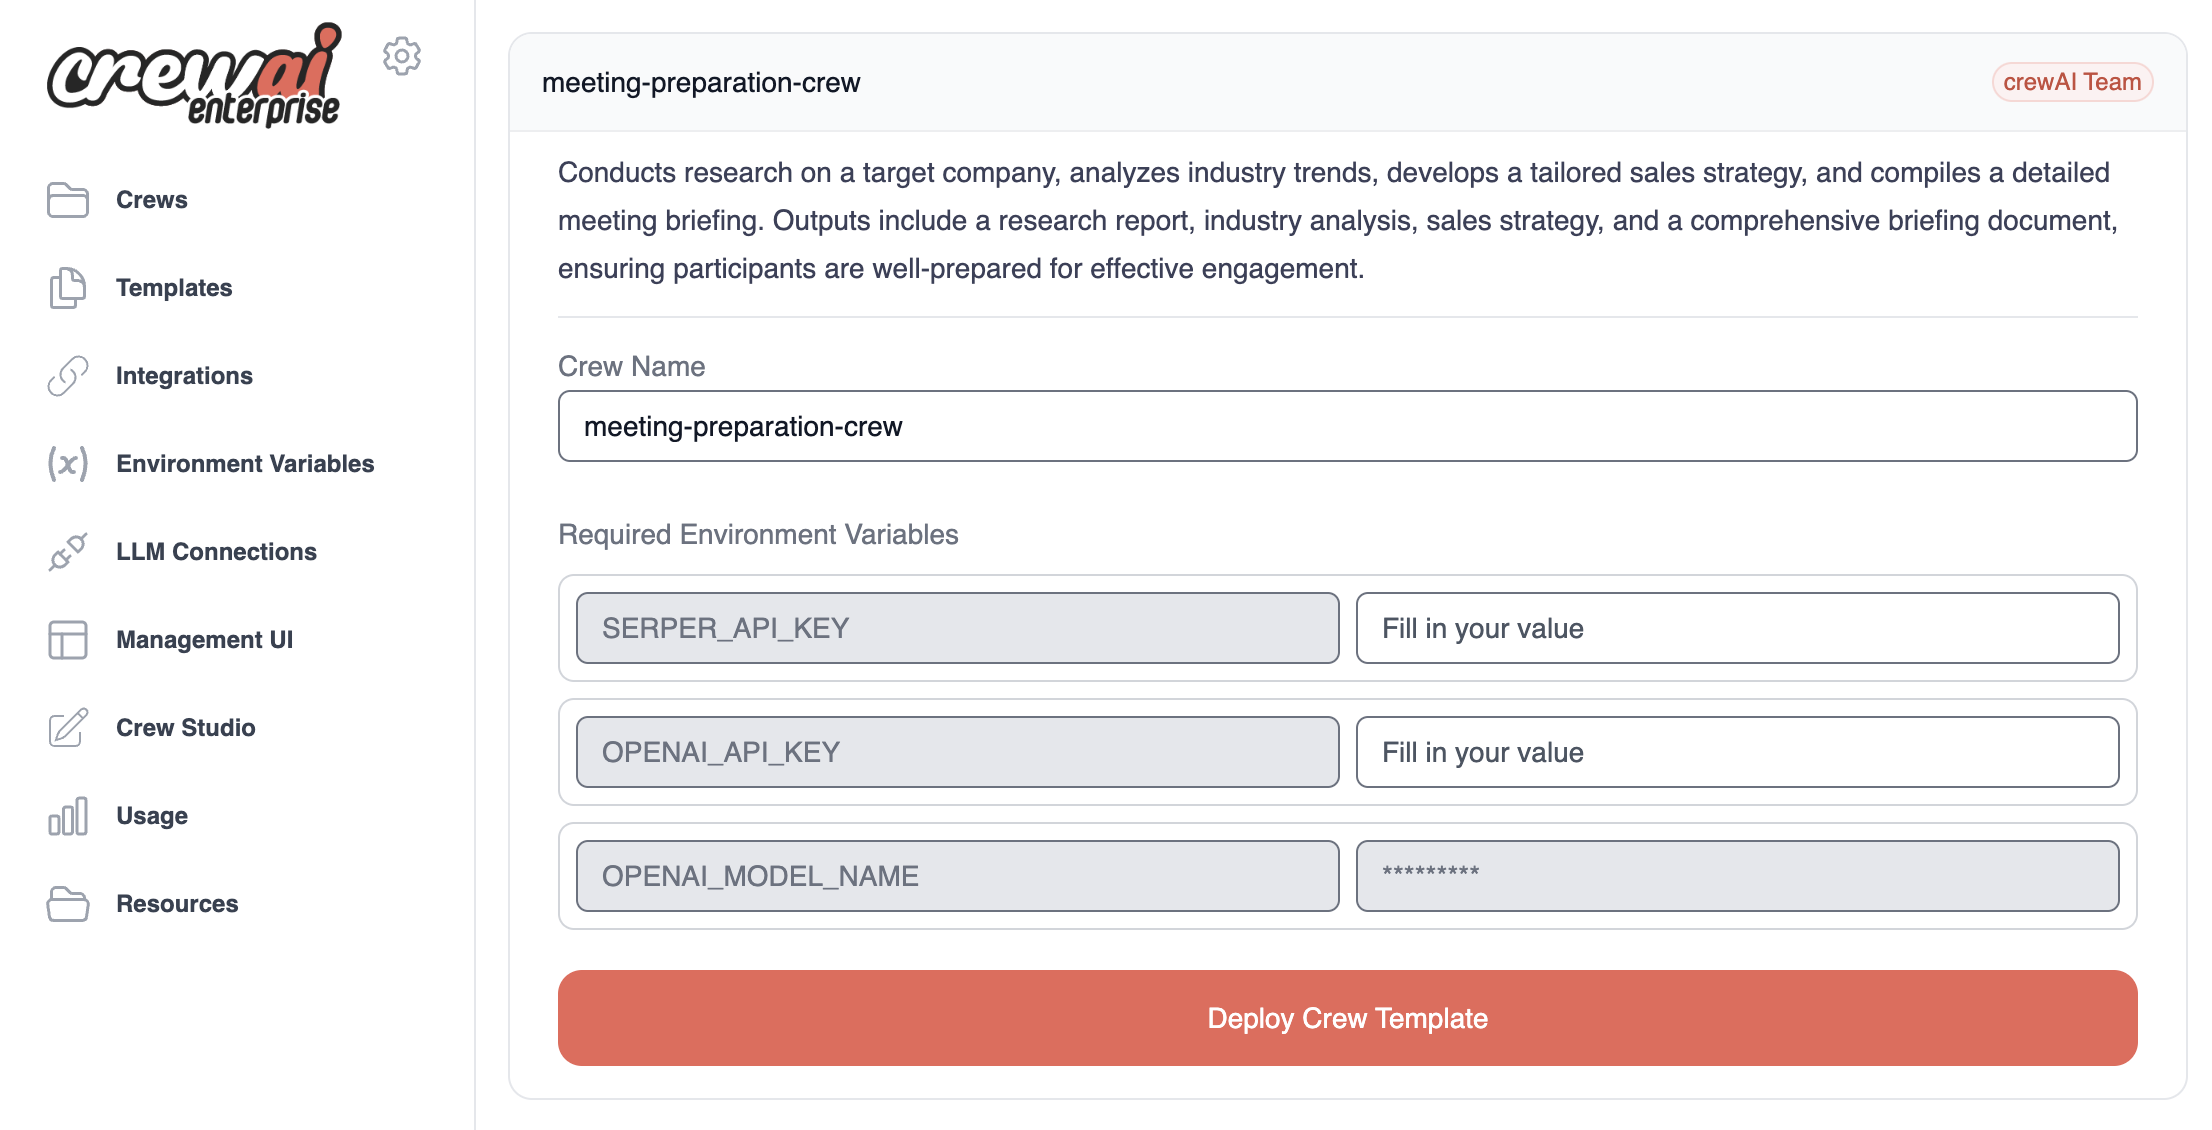The width and height of the screenshot is (2212, 1130).
Task: Click the Crew Studio pencil icon
Action: click(x=68, y=728)
